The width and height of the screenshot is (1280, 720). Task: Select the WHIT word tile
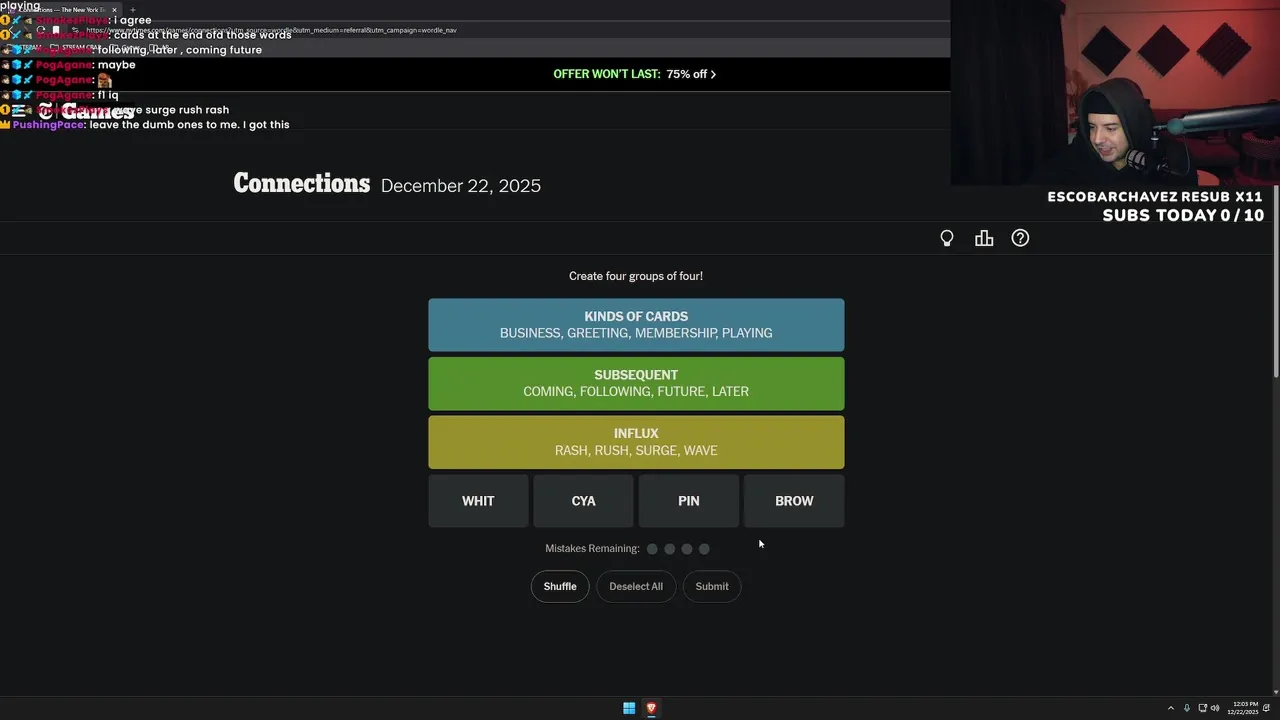[478, 501]
